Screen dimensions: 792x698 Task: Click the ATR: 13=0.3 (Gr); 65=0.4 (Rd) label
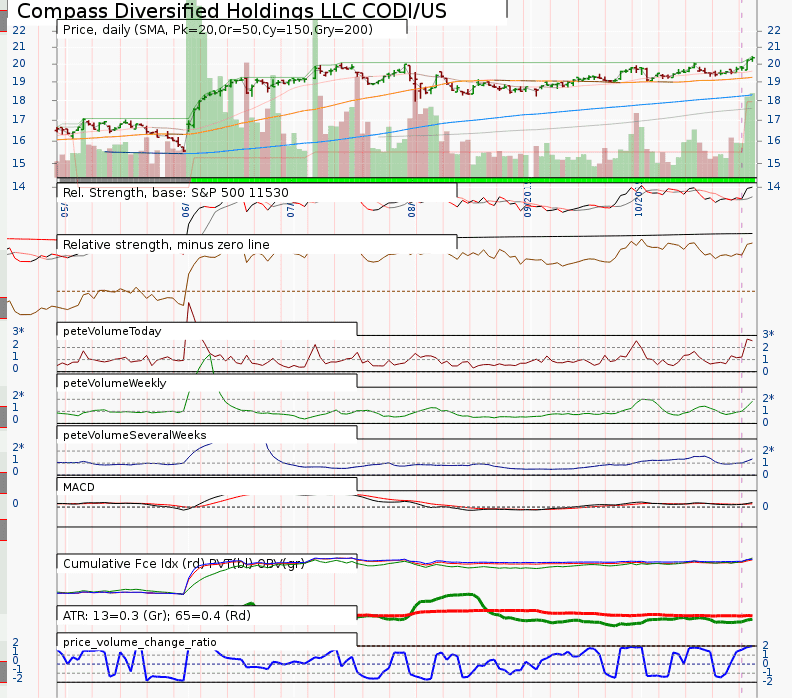(157, 616)
